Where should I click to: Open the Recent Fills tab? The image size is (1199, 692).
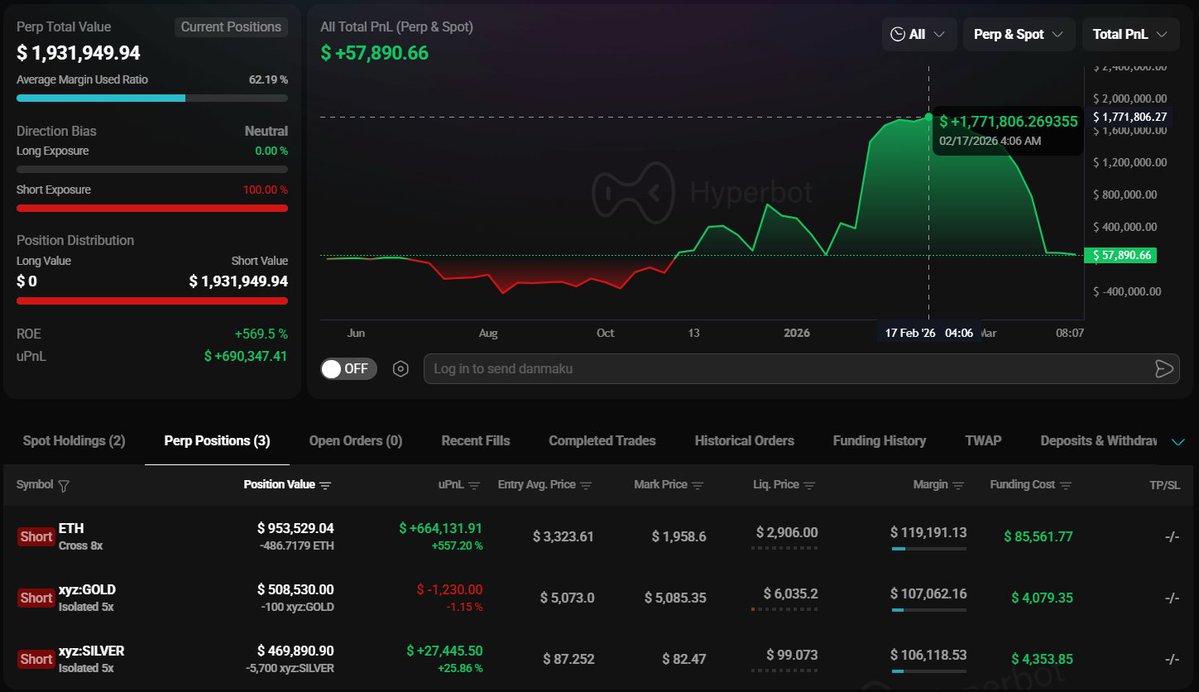pos(475,441)
